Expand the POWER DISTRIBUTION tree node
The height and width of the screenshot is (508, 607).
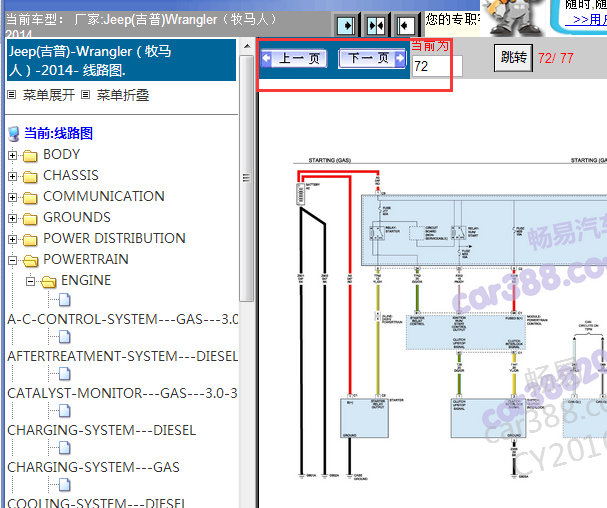click(12, 239)
